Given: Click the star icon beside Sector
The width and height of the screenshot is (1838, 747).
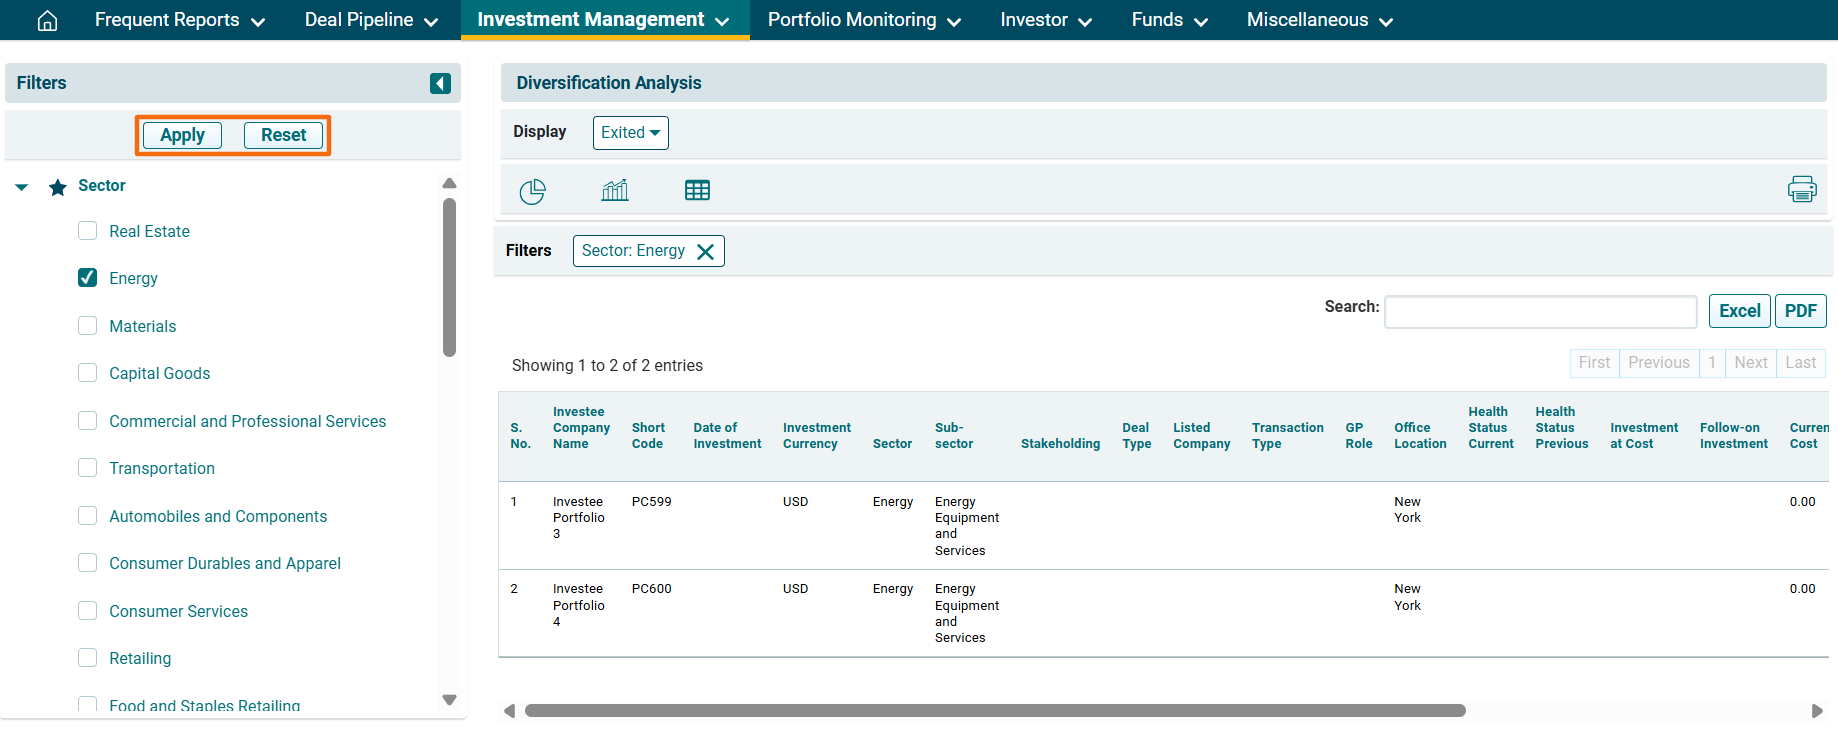Looking at the screenshot, I should click(58, 187).
